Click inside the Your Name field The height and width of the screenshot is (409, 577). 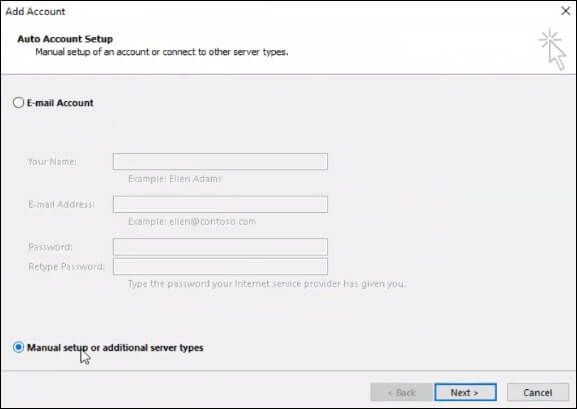click(220, 162)
